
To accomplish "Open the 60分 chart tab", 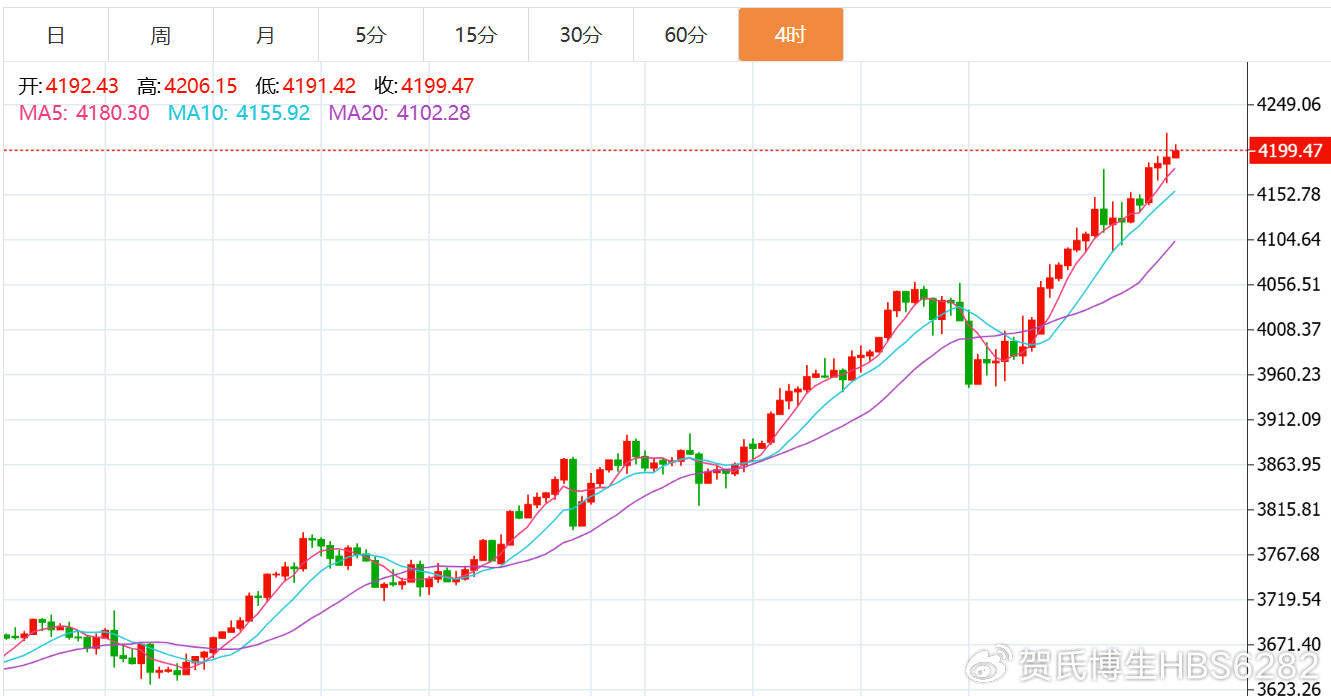I will point(685,35).
